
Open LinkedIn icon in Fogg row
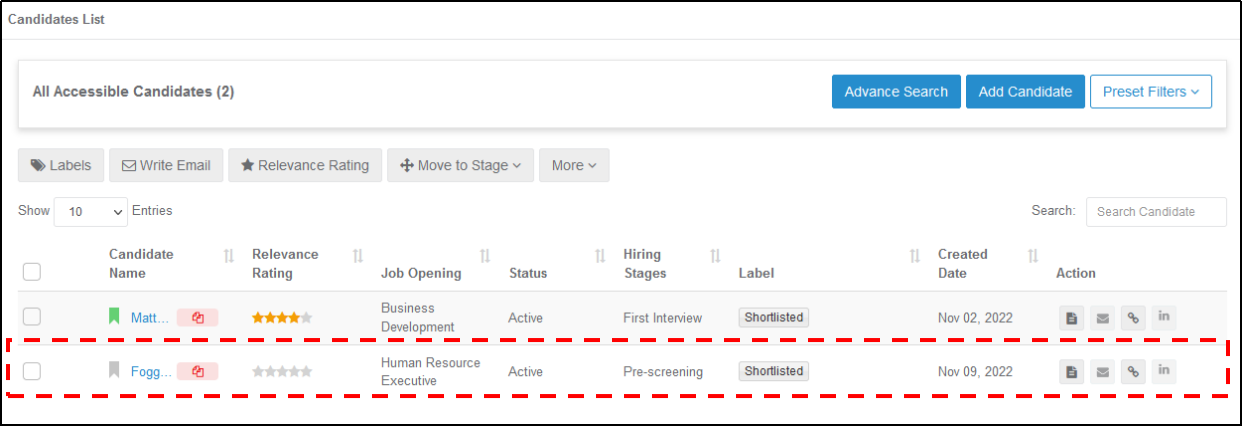point(1164,371)
